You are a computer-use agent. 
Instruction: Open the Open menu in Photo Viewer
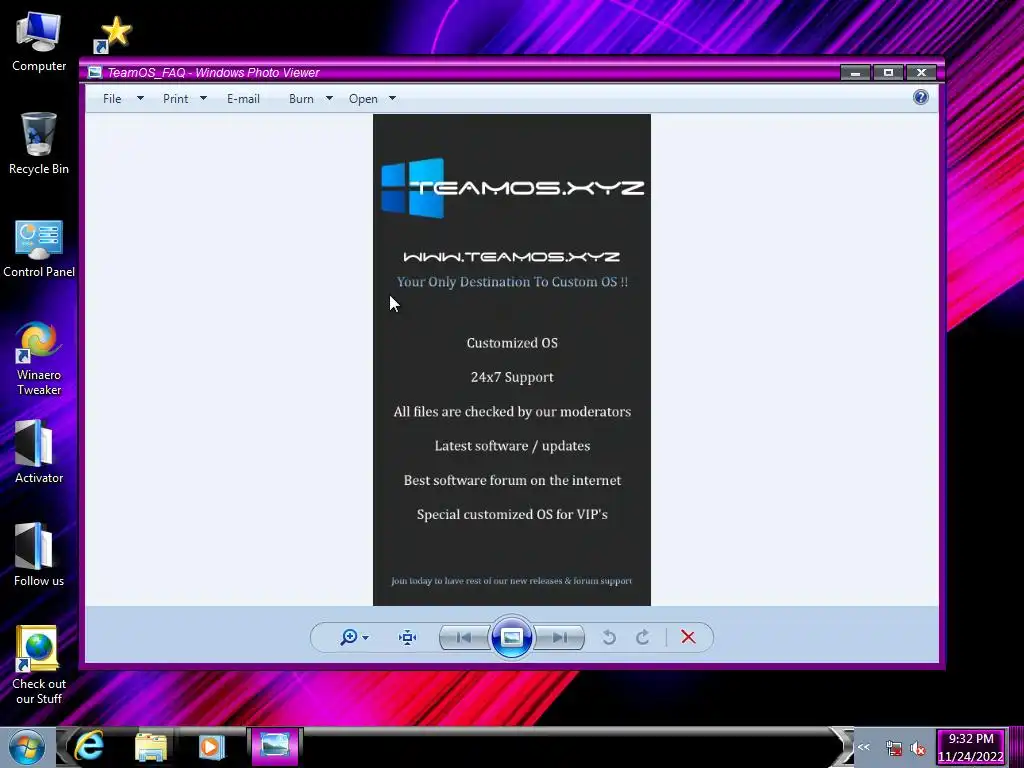click(x=363, y=99)
